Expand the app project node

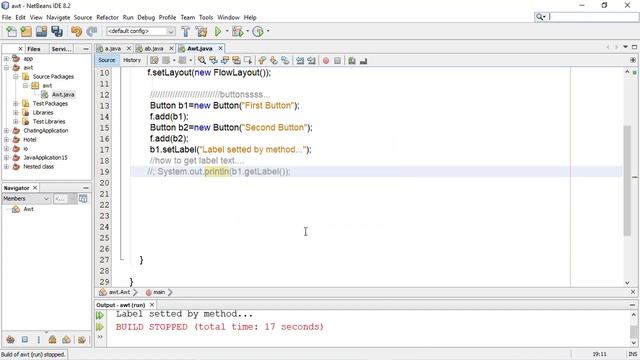pos(6,59)
